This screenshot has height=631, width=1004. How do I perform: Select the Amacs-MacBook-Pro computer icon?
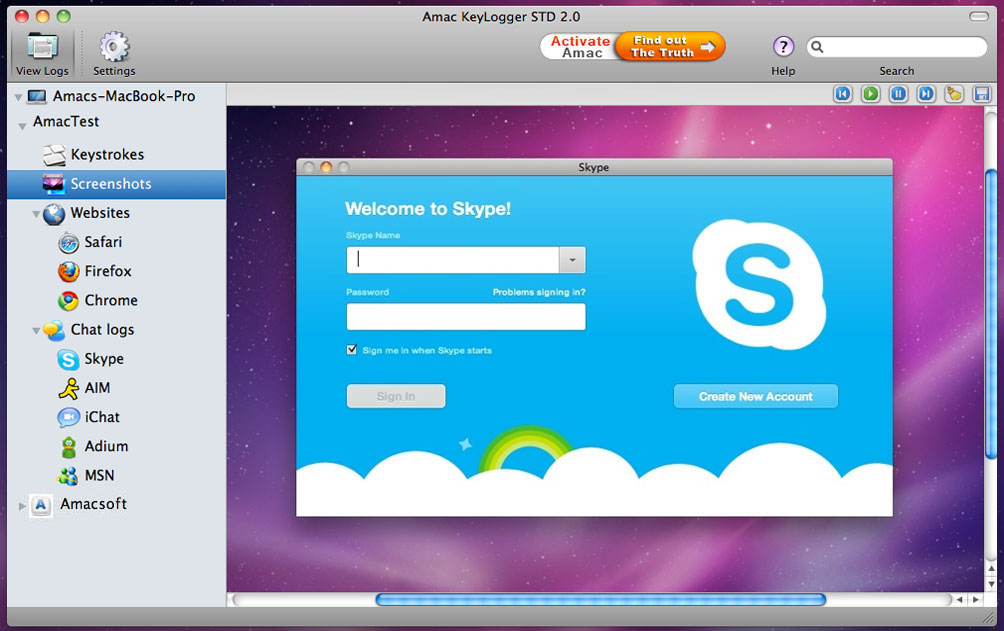[x=37, y=97]
